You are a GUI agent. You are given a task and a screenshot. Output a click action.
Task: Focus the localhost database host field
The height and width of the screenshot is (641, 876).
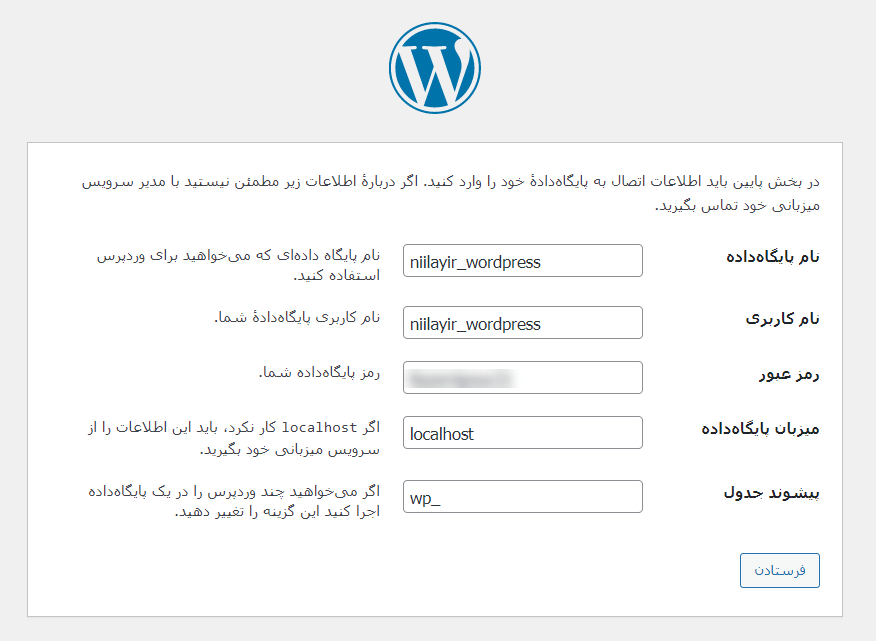click(522, 433)
